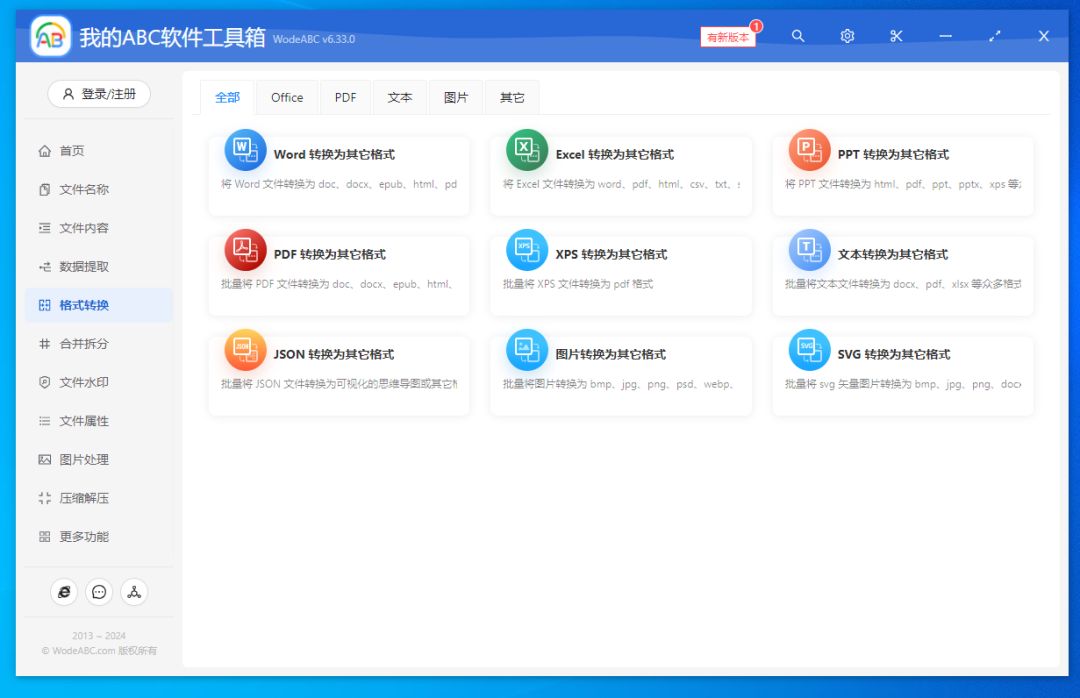Select 格式转换 in sidebar

pyautogui.click(x=98, y=305)
